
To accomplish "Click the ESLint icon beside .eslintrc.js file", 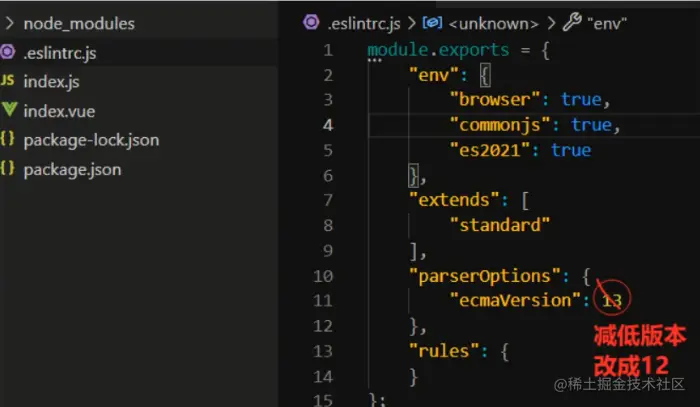I will pos(8,52).
